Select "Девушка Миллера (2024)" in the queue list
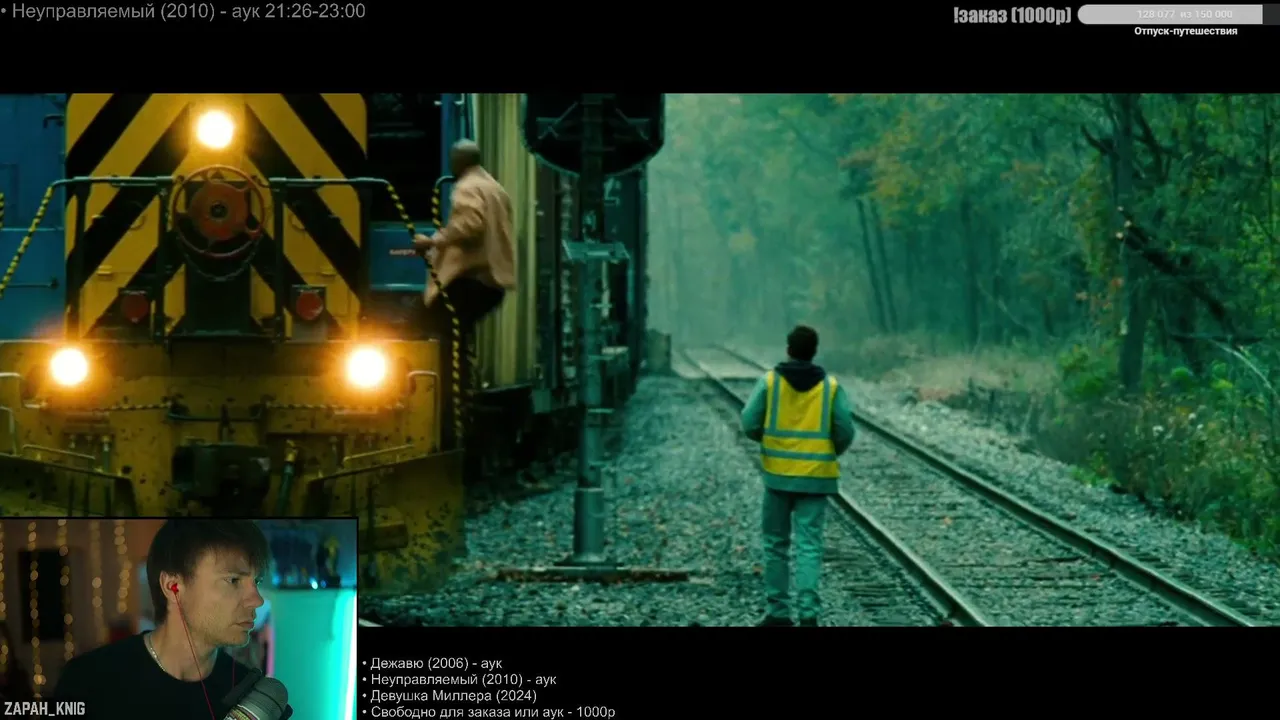Viewport: 1280px width, 720px height. [x=453, y=696]
